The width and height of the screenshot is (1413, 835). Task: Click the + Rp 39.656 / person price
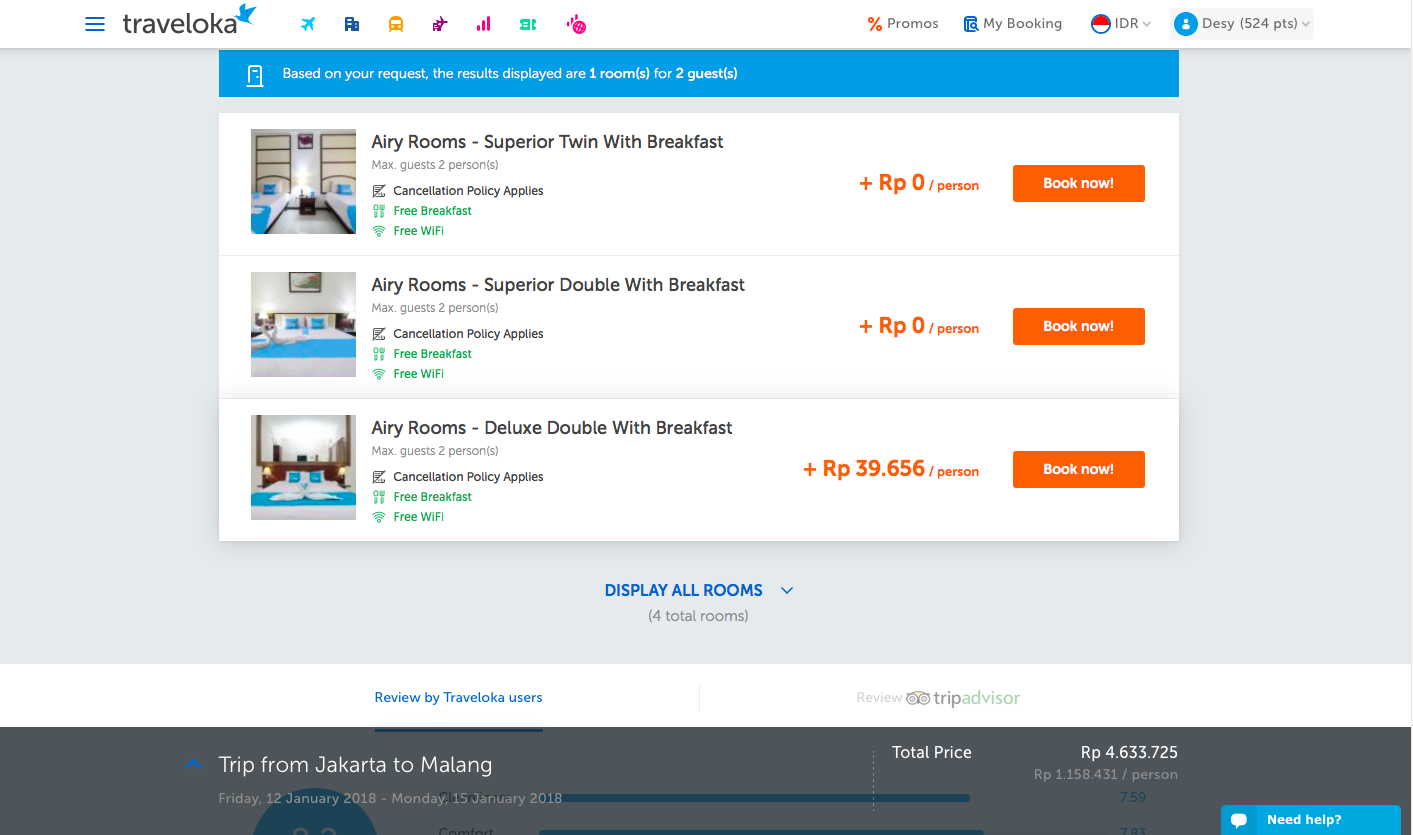coord(891,469)
